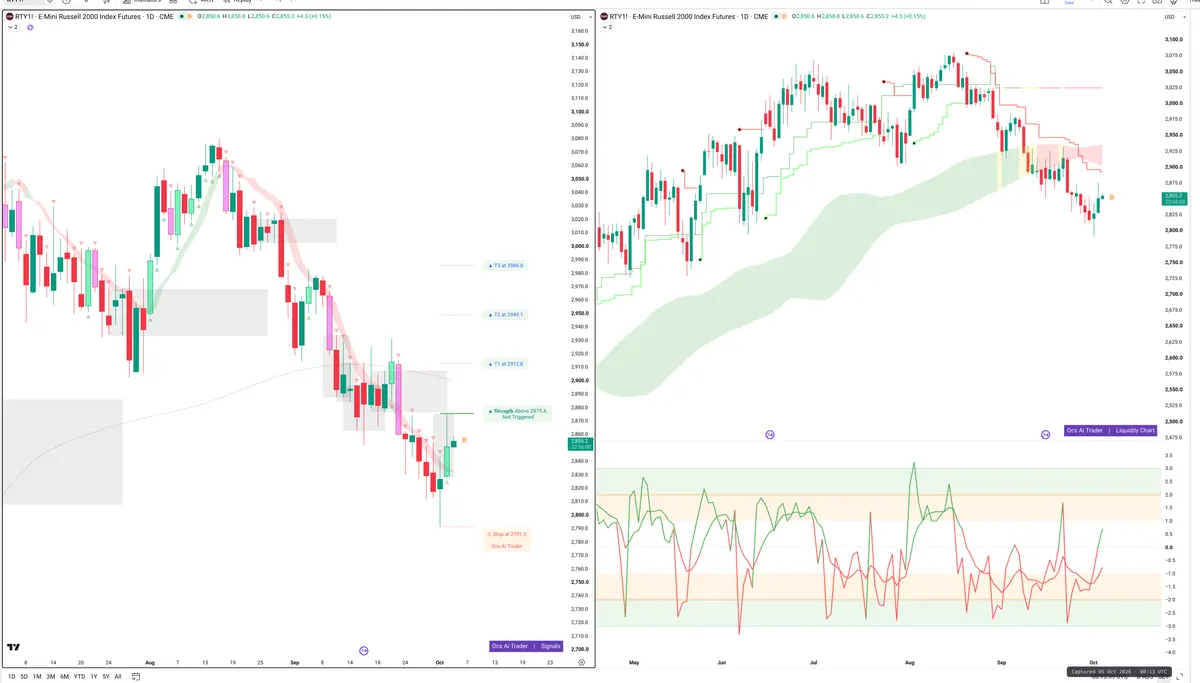Click right chart title E-Mini Russell 2000

coord(684,16)
